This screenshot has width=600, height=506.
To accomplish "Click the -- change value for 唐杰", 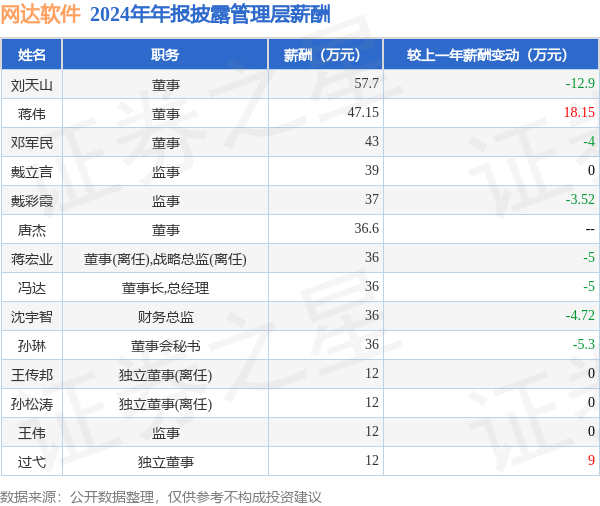I will coord(590,229).
